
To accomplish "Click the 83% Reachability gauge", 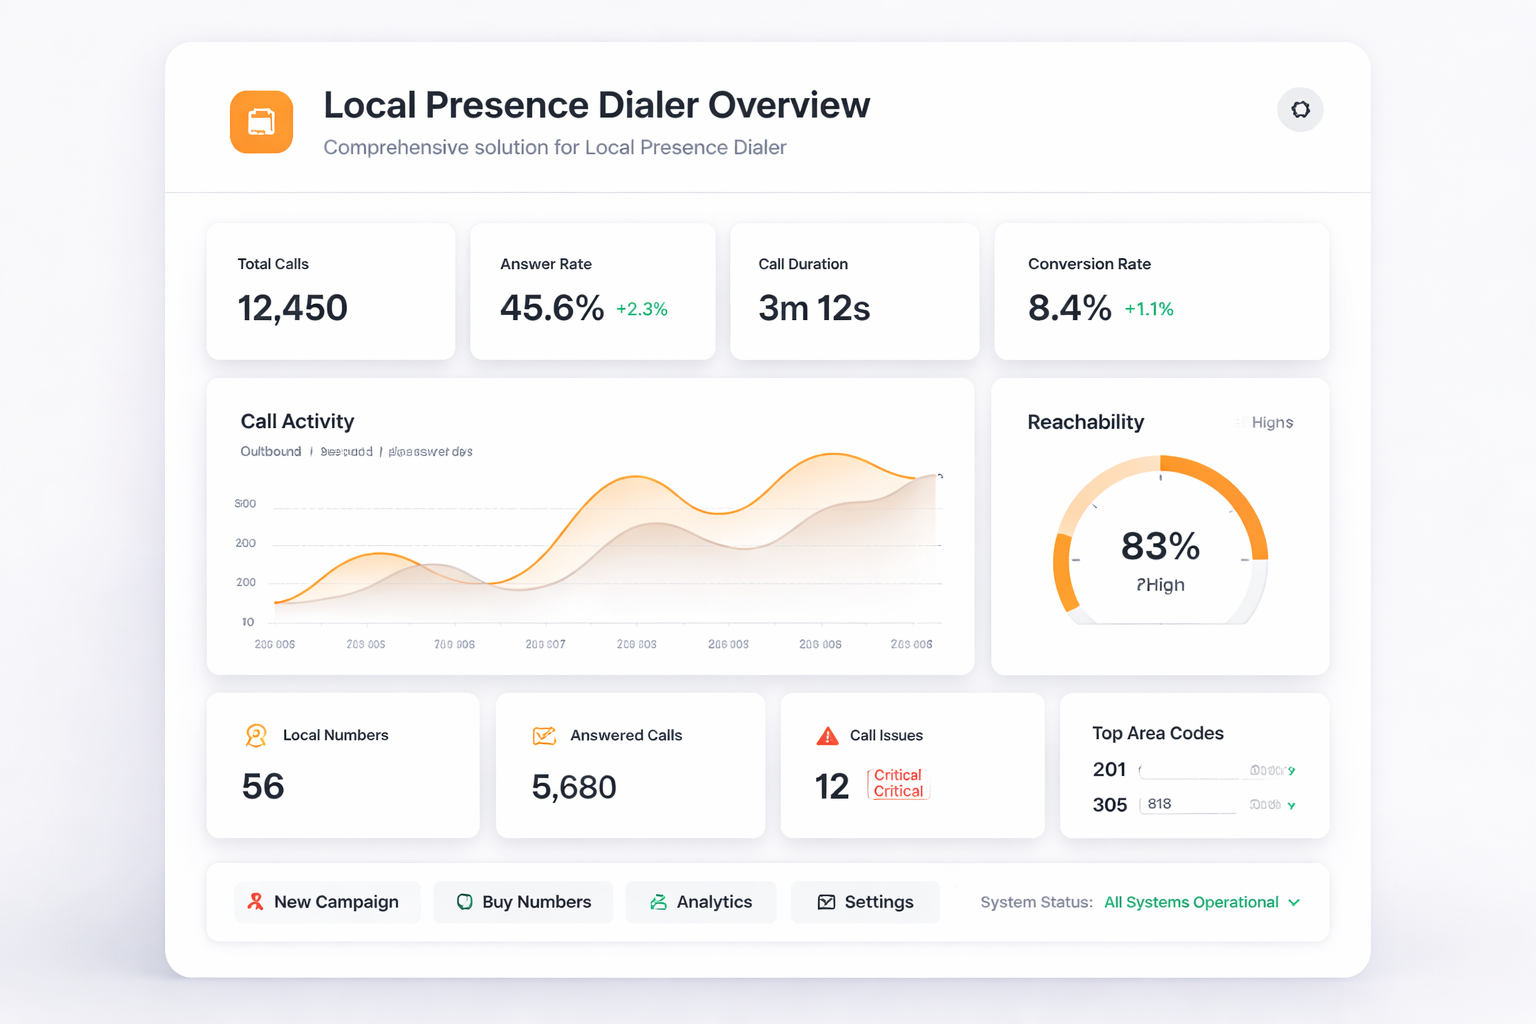I will click(x=1160, y=548).
